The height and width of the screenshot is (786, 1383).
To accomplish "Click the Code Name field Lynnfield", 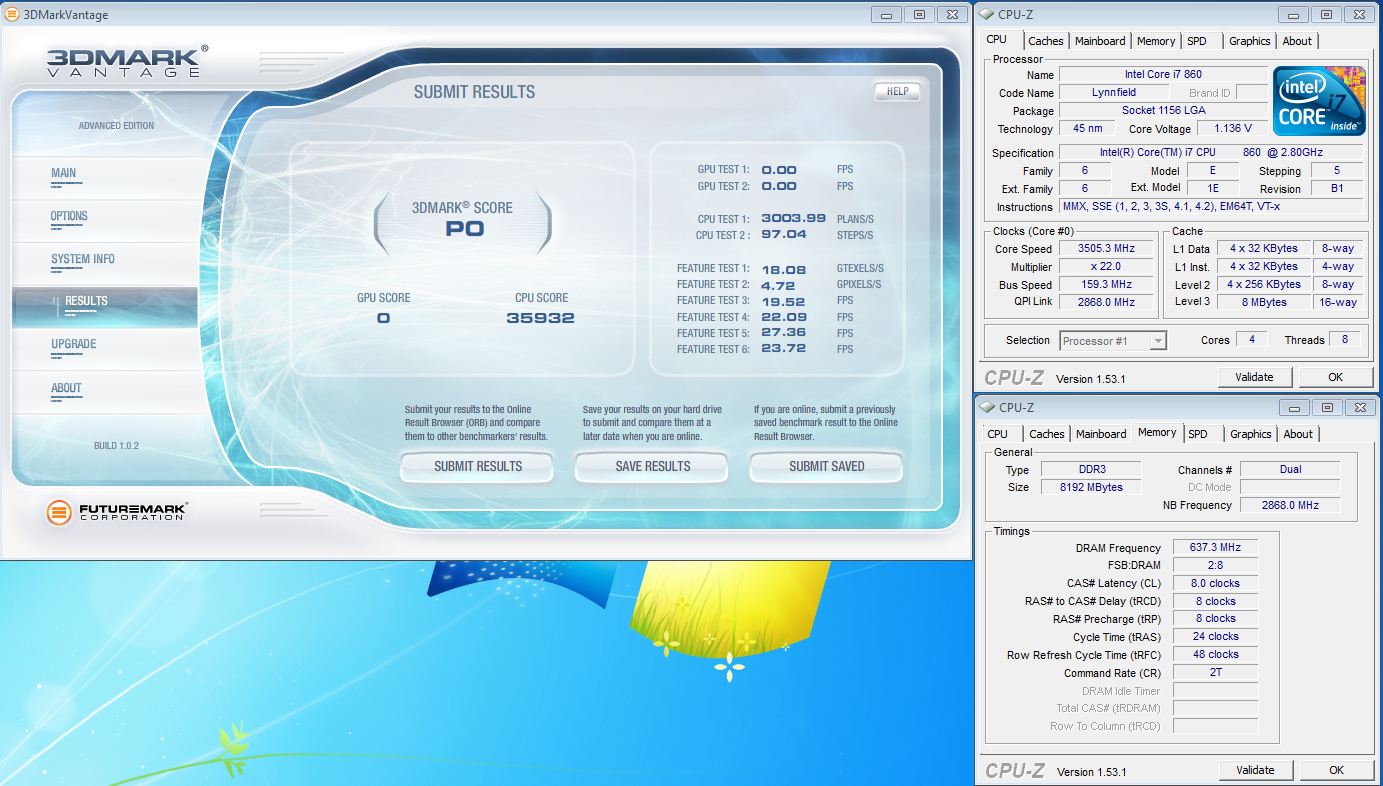I will 1113,92.
